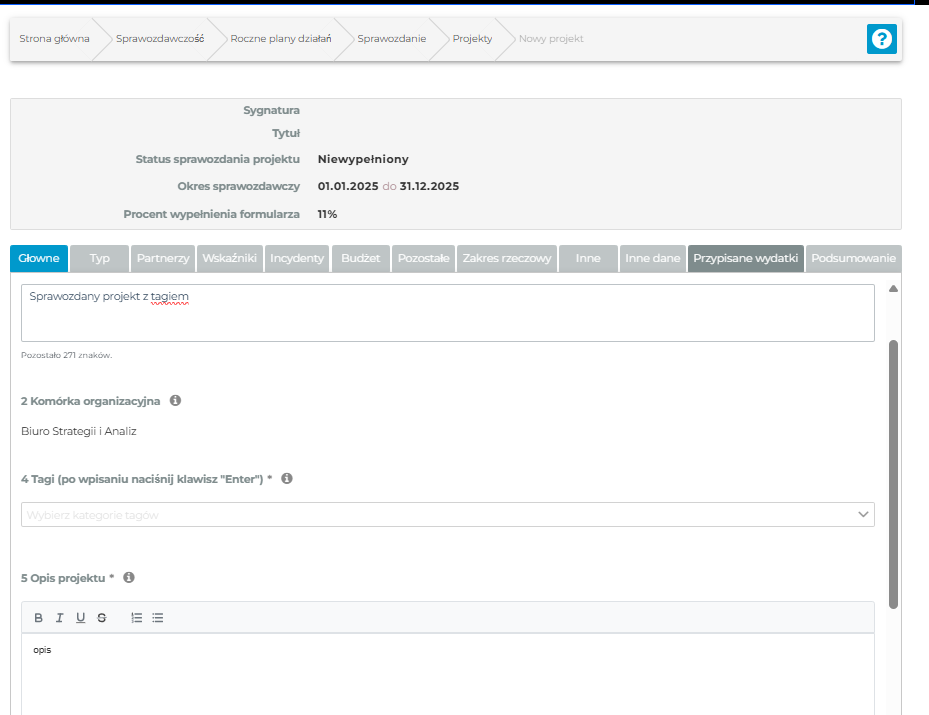Viewport: 929px width, 715px height.
Task: Open Roczne plany działań breadcrumb link
Action: [280, 39]
